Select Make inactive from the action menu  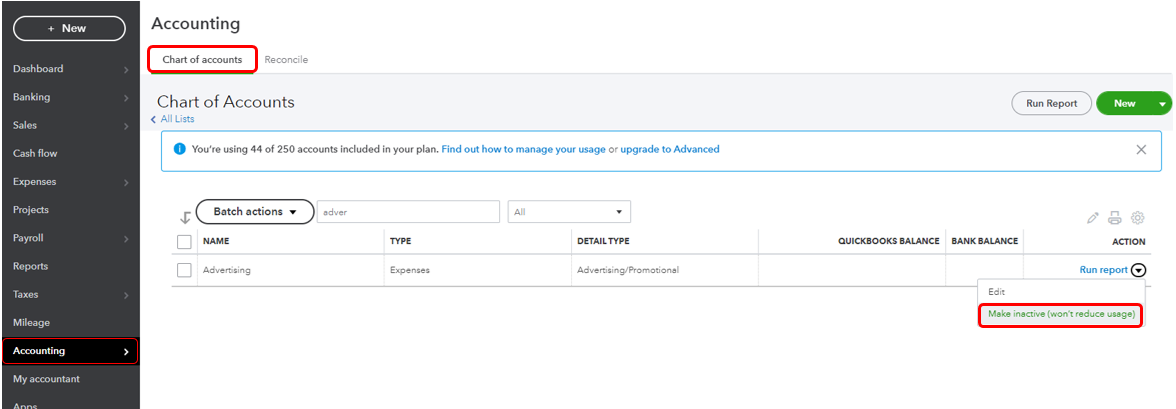click(x=1060, y=314)
